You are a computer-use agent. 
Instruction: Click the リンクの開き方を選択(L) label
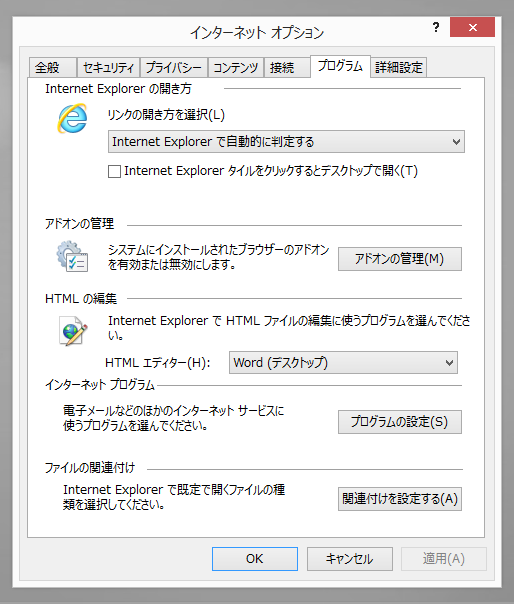coord(166,115)
